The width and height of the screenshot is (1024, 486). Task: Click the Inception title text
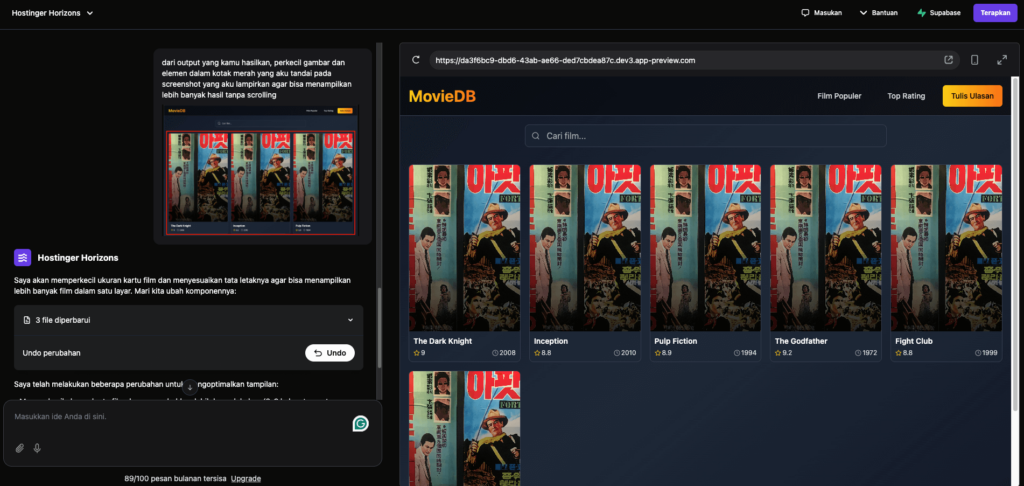(551, 341)
